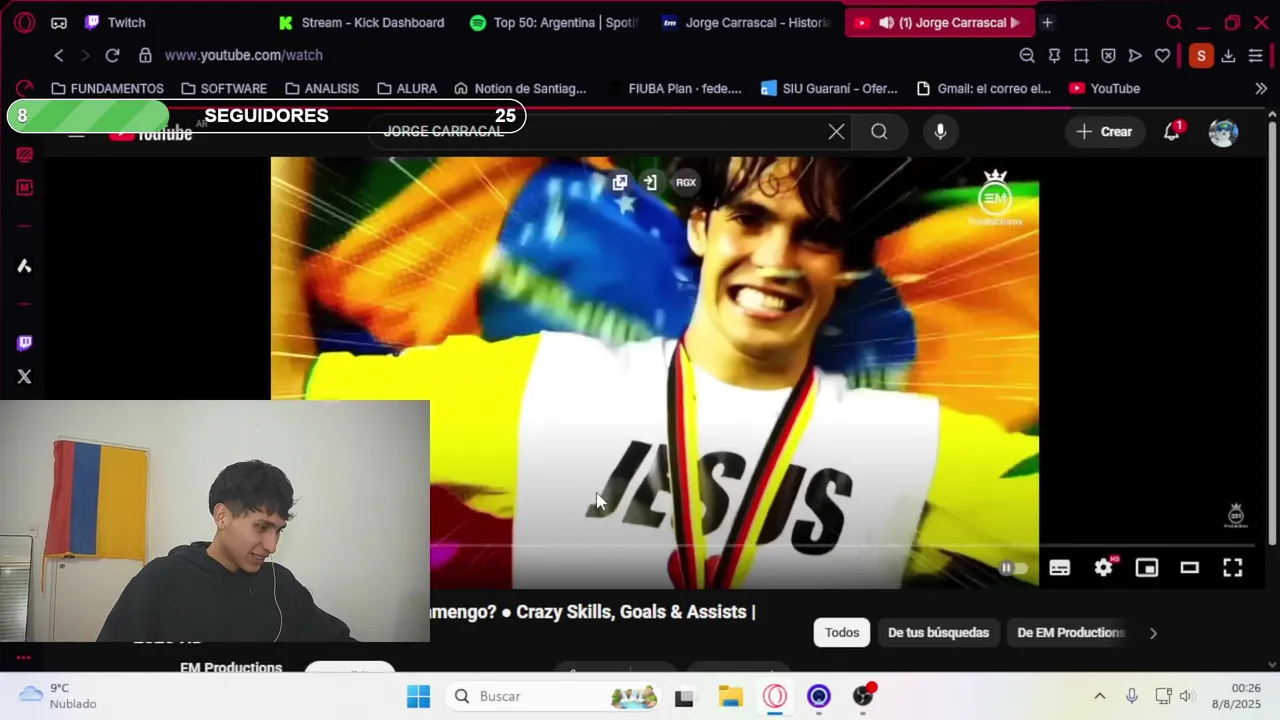This screenshot has width=1280, height=720.
Task: Open the Twitch sidebar panel
Action: 24,343
